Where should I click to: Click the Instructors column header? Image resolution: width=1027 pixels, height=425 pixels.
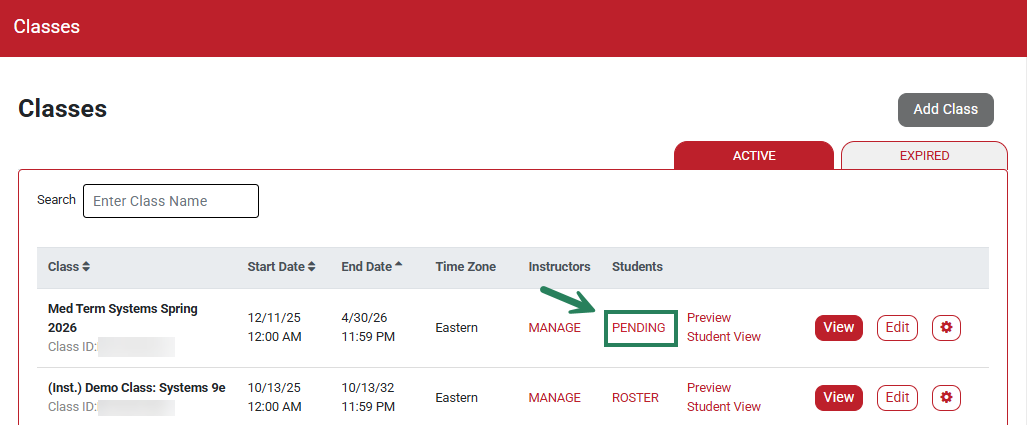coord(559,267)
